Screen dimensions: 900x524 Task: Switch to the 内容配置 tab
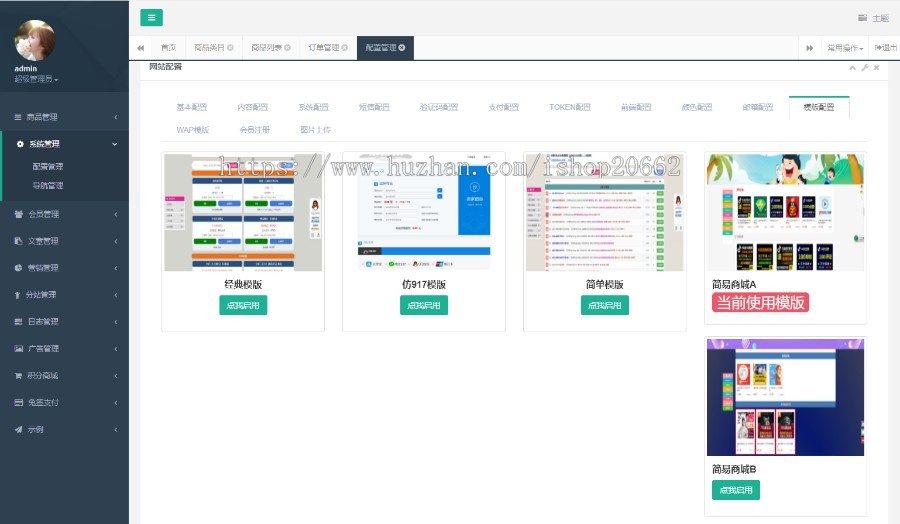click(x=253, y=107)
